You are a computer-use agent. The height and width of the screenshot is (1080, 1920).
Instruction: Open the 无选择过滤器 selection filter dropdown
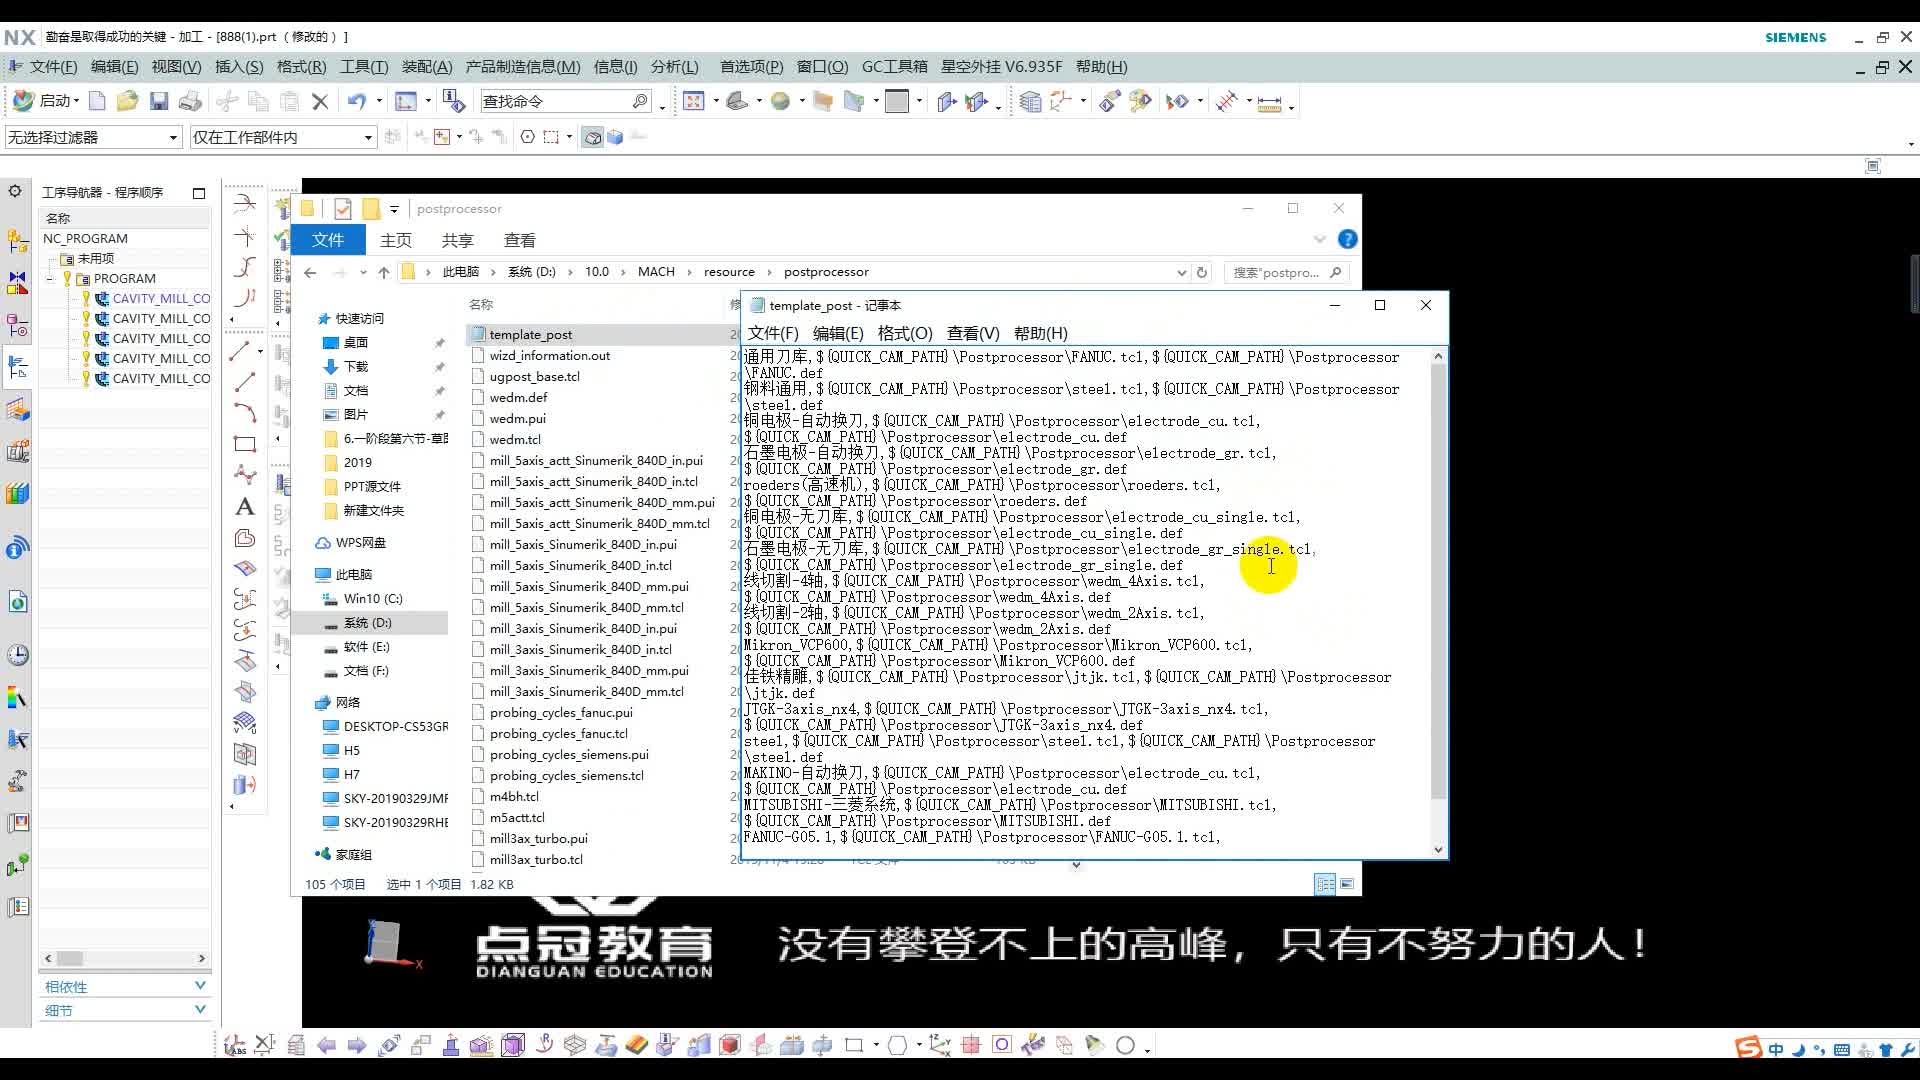click(171, 137)
